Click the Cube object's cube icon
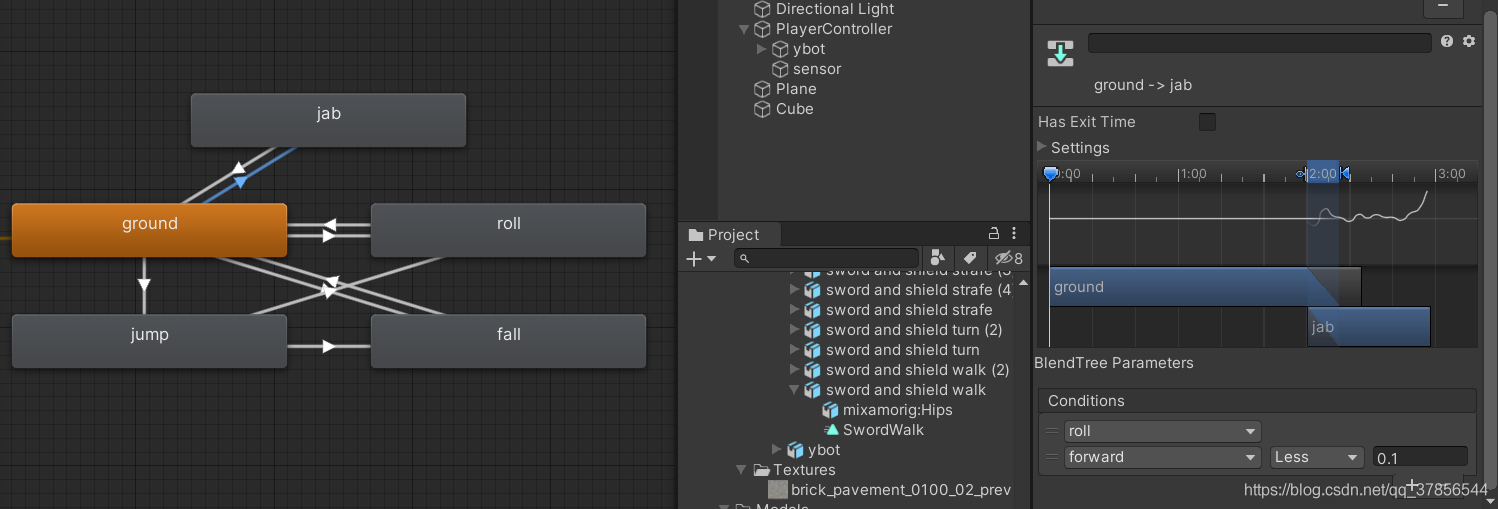1498x509 pixels. 762,109
